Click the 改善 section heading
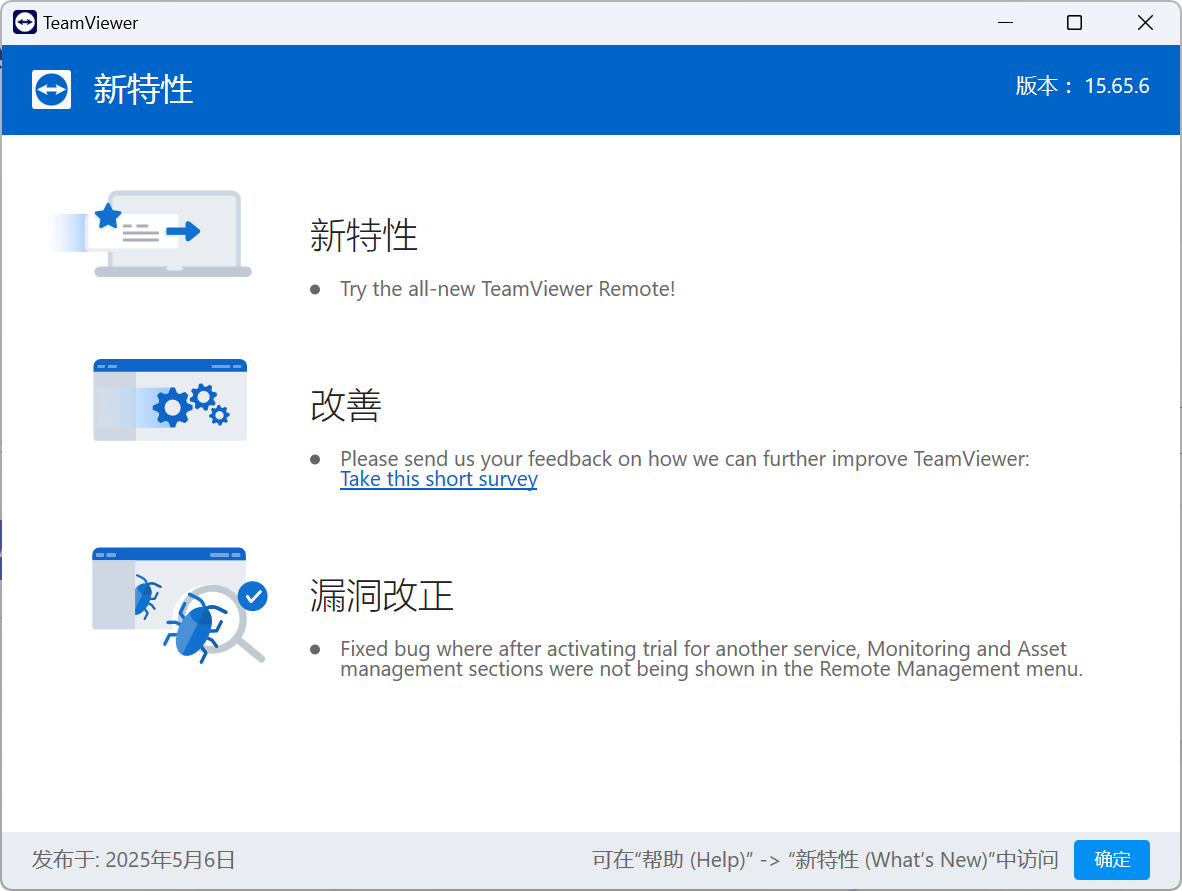Viewport: 1182px width, 891px height. (345, 406)
